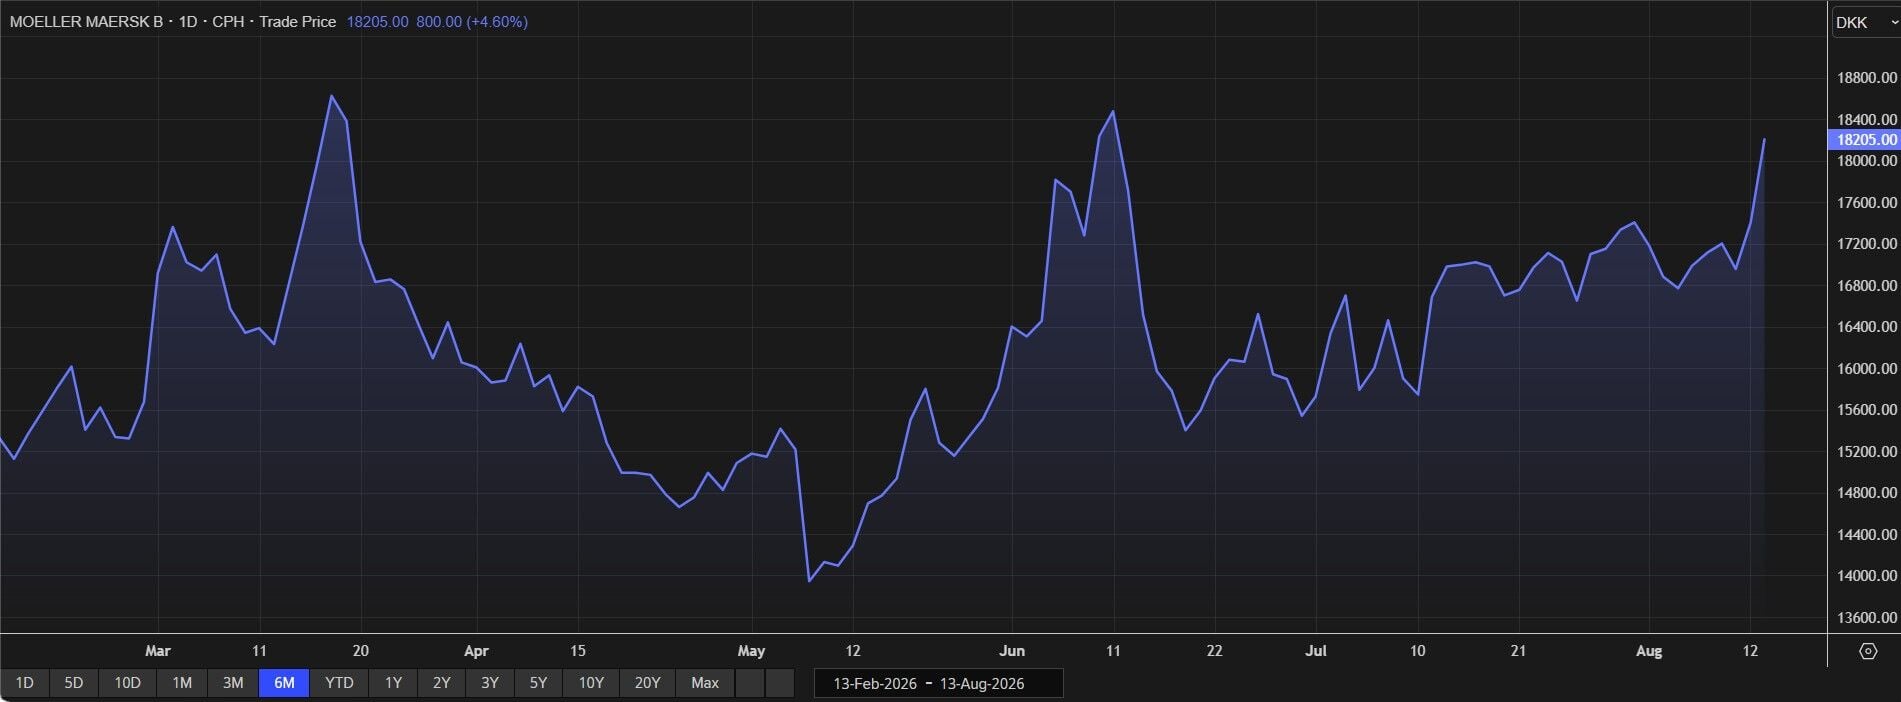This screenshot has width=1901, height=702.
Task: Open chart settings gear icon
Action: tap(1867, 651)
